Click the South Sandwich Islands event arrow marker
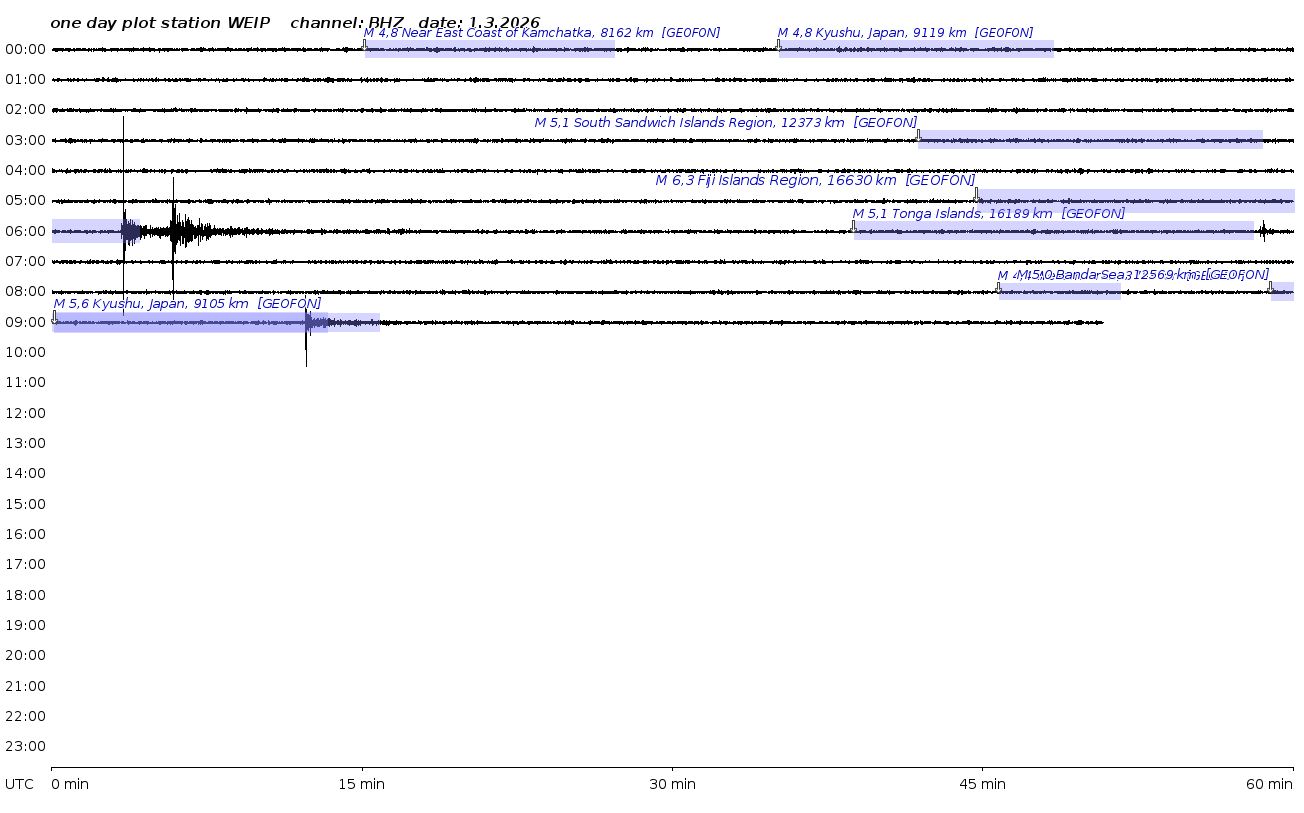Screen dimensions: 1304x813 918,134
